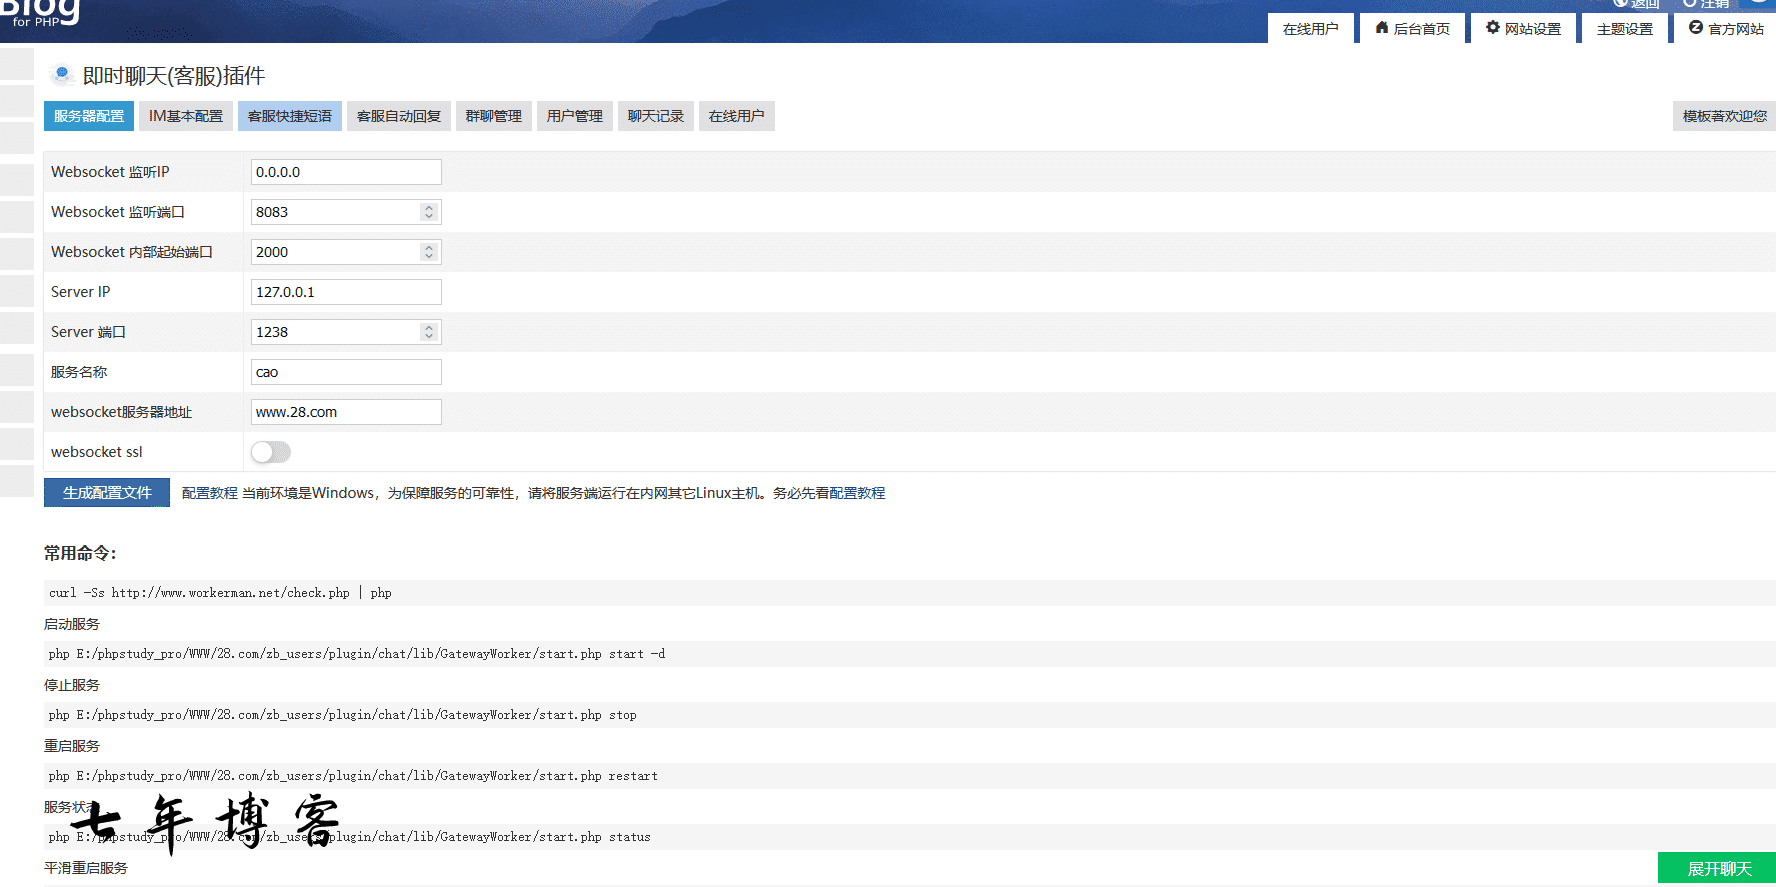Click 模板套欢迎您 button

tap(1725, 116)
